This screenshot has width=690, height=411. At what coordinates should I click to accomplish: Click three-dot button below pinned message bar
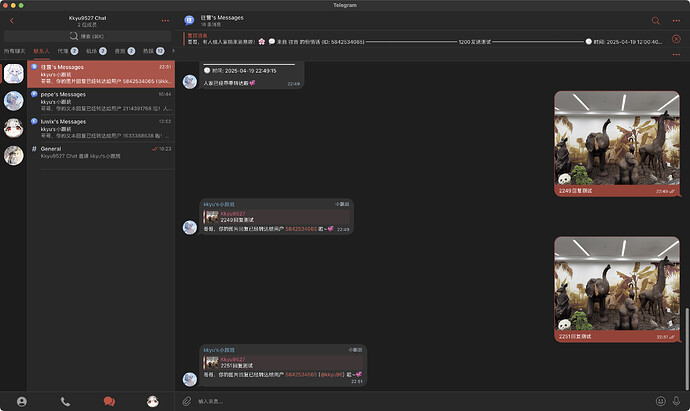tap(676, 55)
